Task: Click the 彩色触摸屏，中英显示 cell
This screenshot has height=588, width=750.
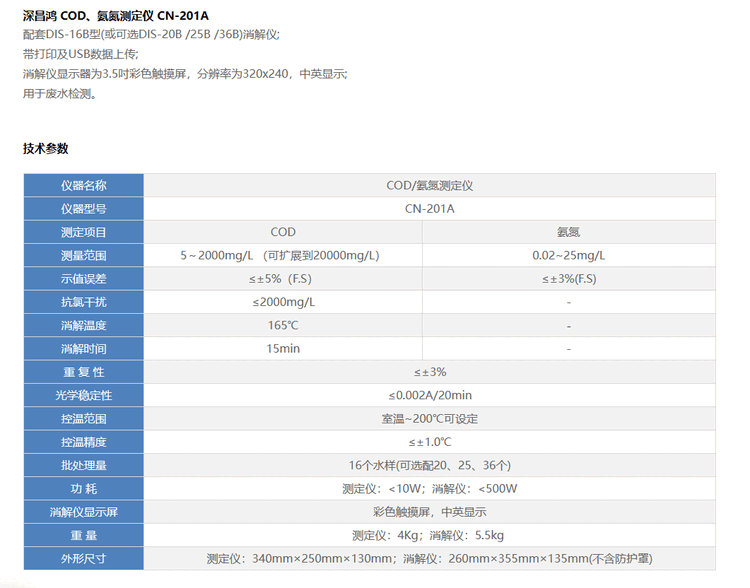Action: 430,512
